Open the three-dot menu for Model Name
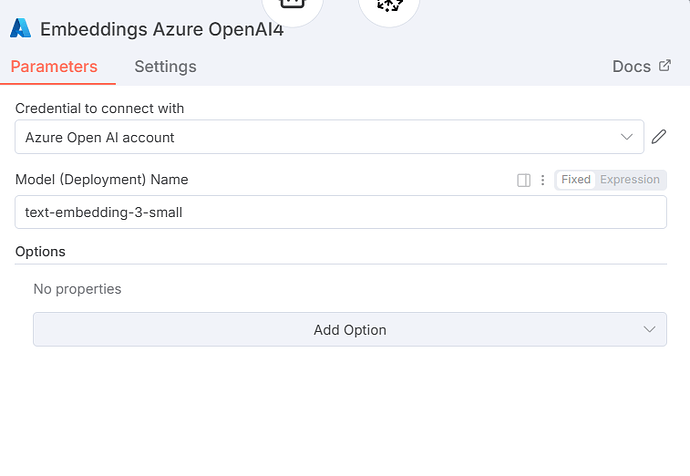The width and height of the screenshot is (690, 476). pyautogui.click(x=543, y=180)
